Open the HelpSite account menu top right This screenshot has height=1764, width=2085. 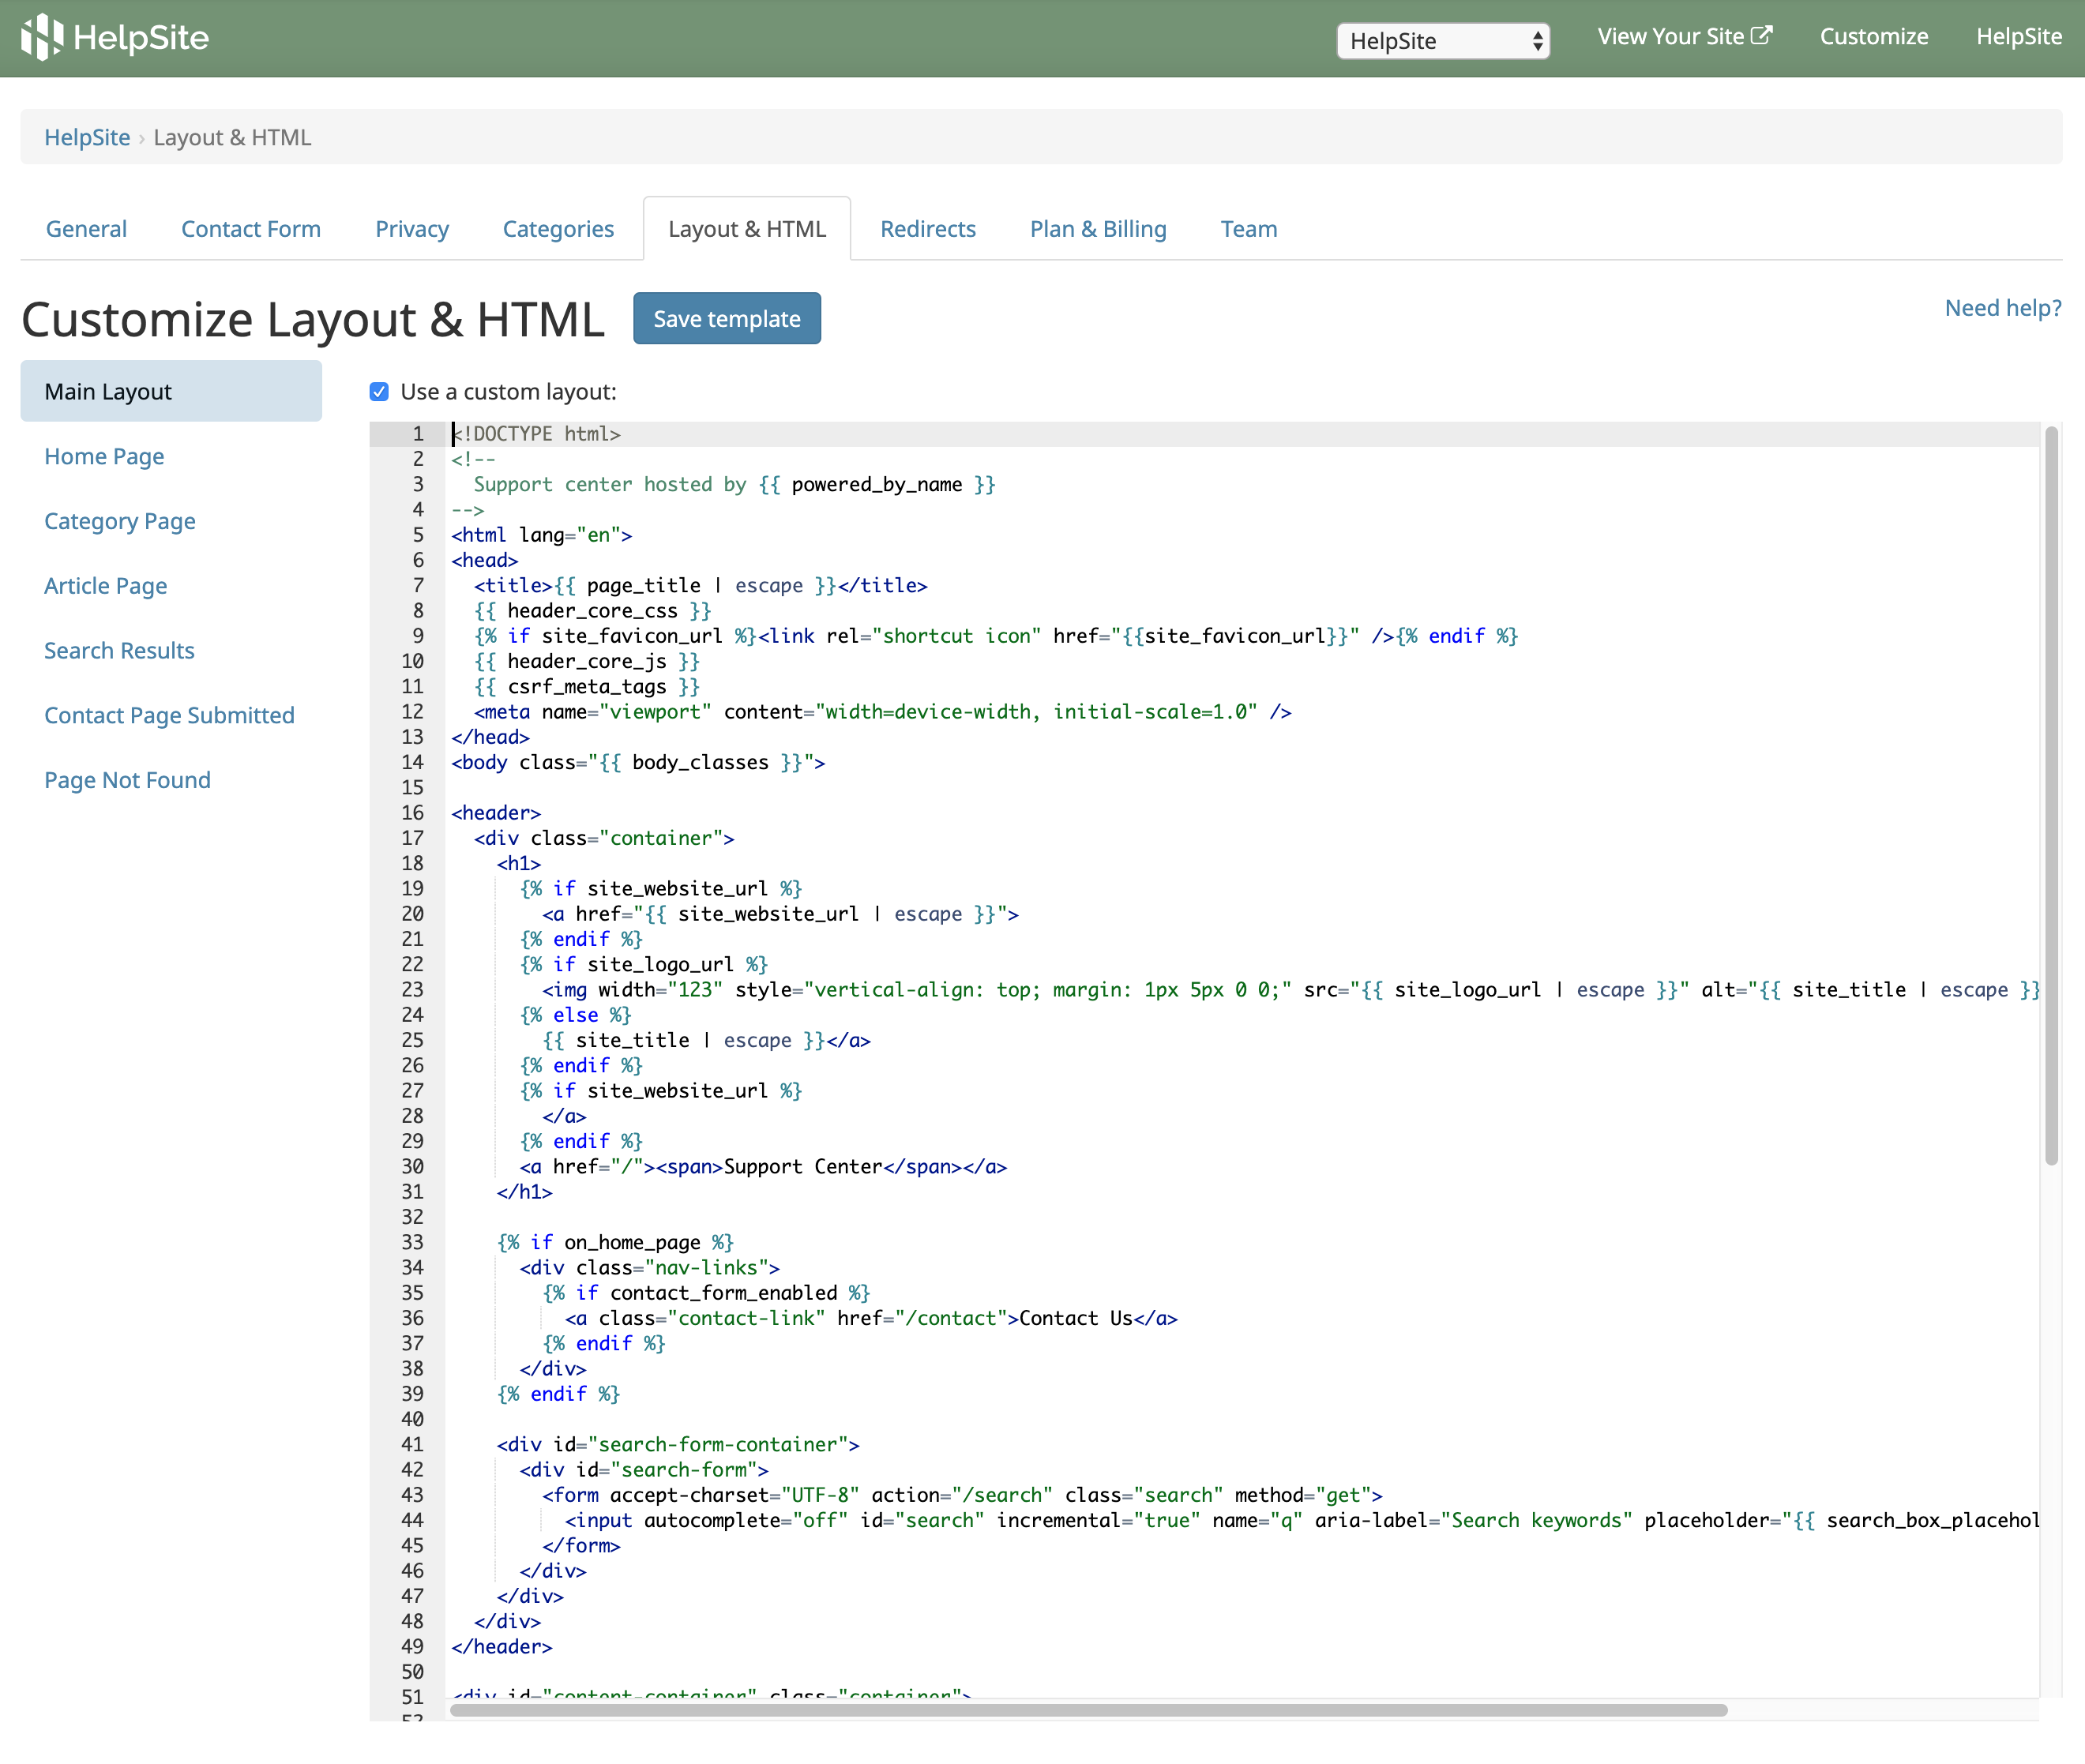[x=2018, y=37]
